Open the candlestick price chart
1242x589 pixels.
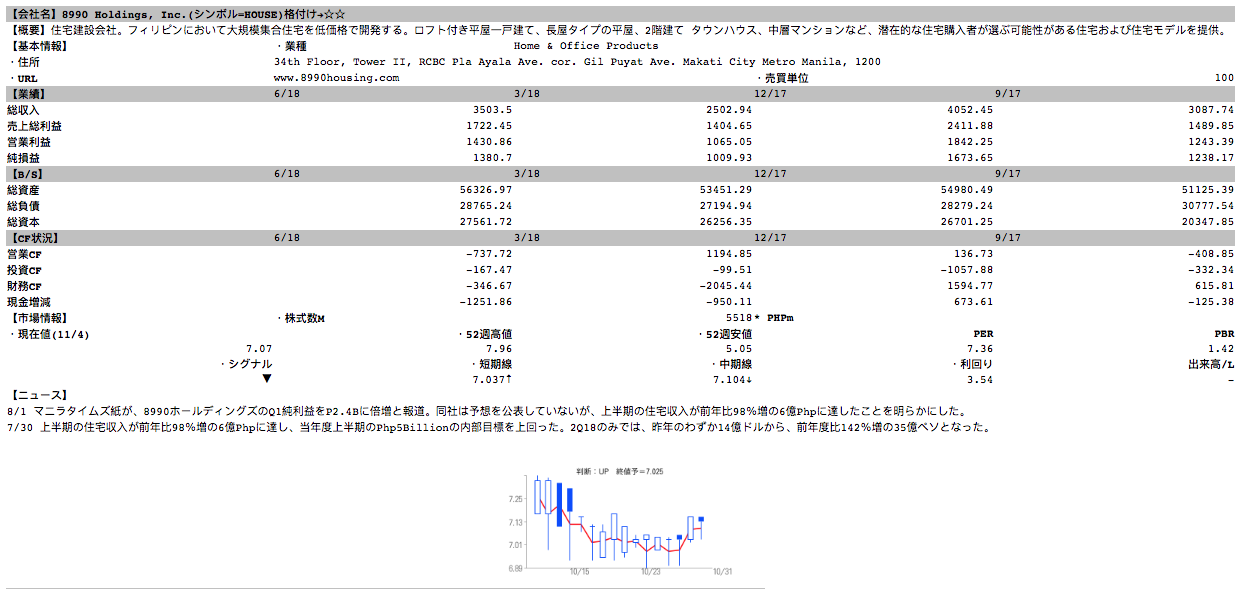click(x=621, y=522)
